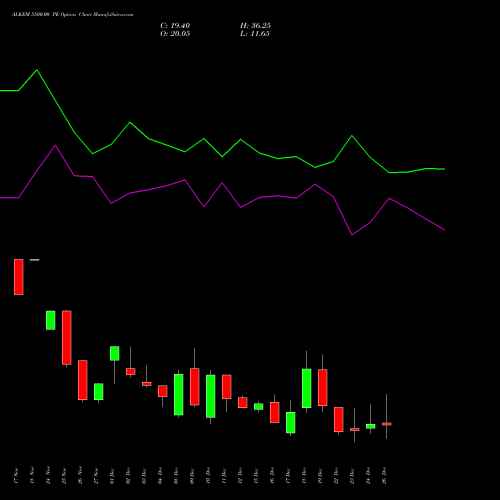This screenshot has height=500, width=500.
Task: Select the low value L: 11.65
Action: pyautogui.click(x=255, y=34)
